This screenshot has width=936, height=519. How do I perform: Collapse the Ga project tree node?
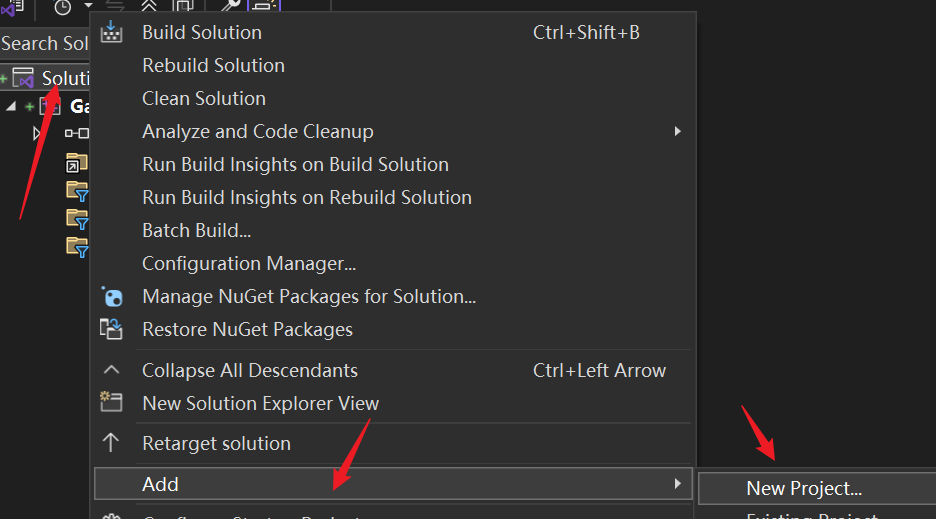tap(11, 106)
